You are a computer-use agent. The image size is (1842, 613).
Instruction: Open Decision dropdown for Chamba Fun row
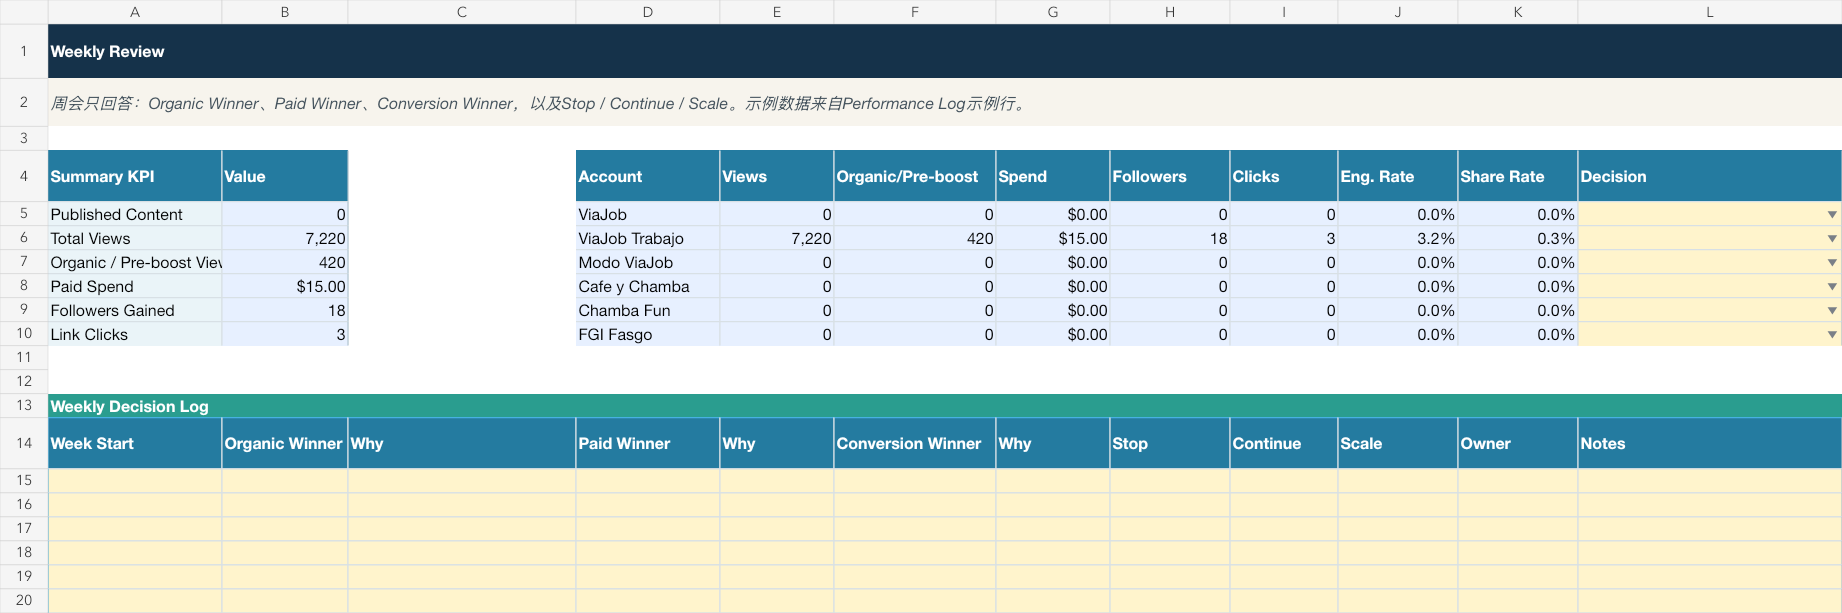click(x=1831, y=311)
